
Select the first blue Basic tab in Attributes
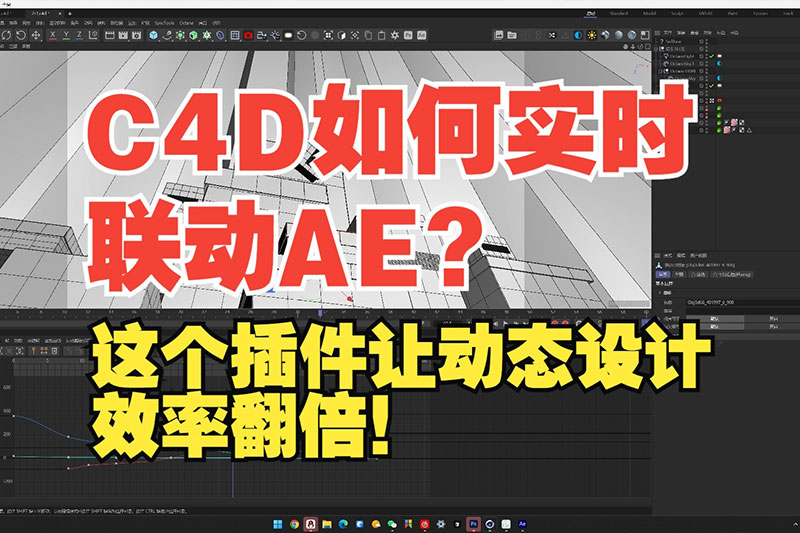click(x=662, y=274)
